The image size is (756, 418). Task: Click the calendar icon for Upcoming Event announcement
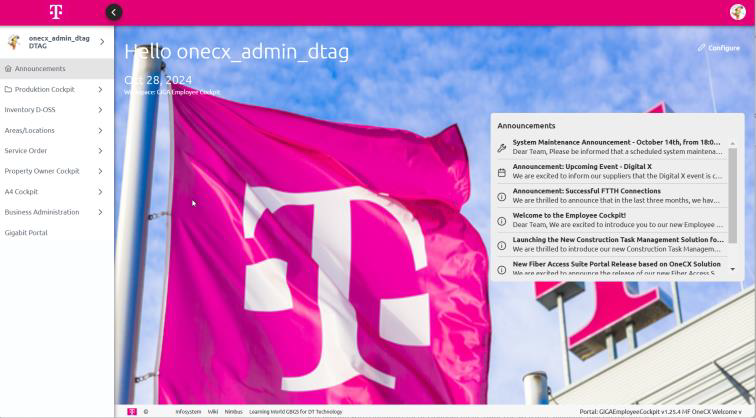(502, 172)
